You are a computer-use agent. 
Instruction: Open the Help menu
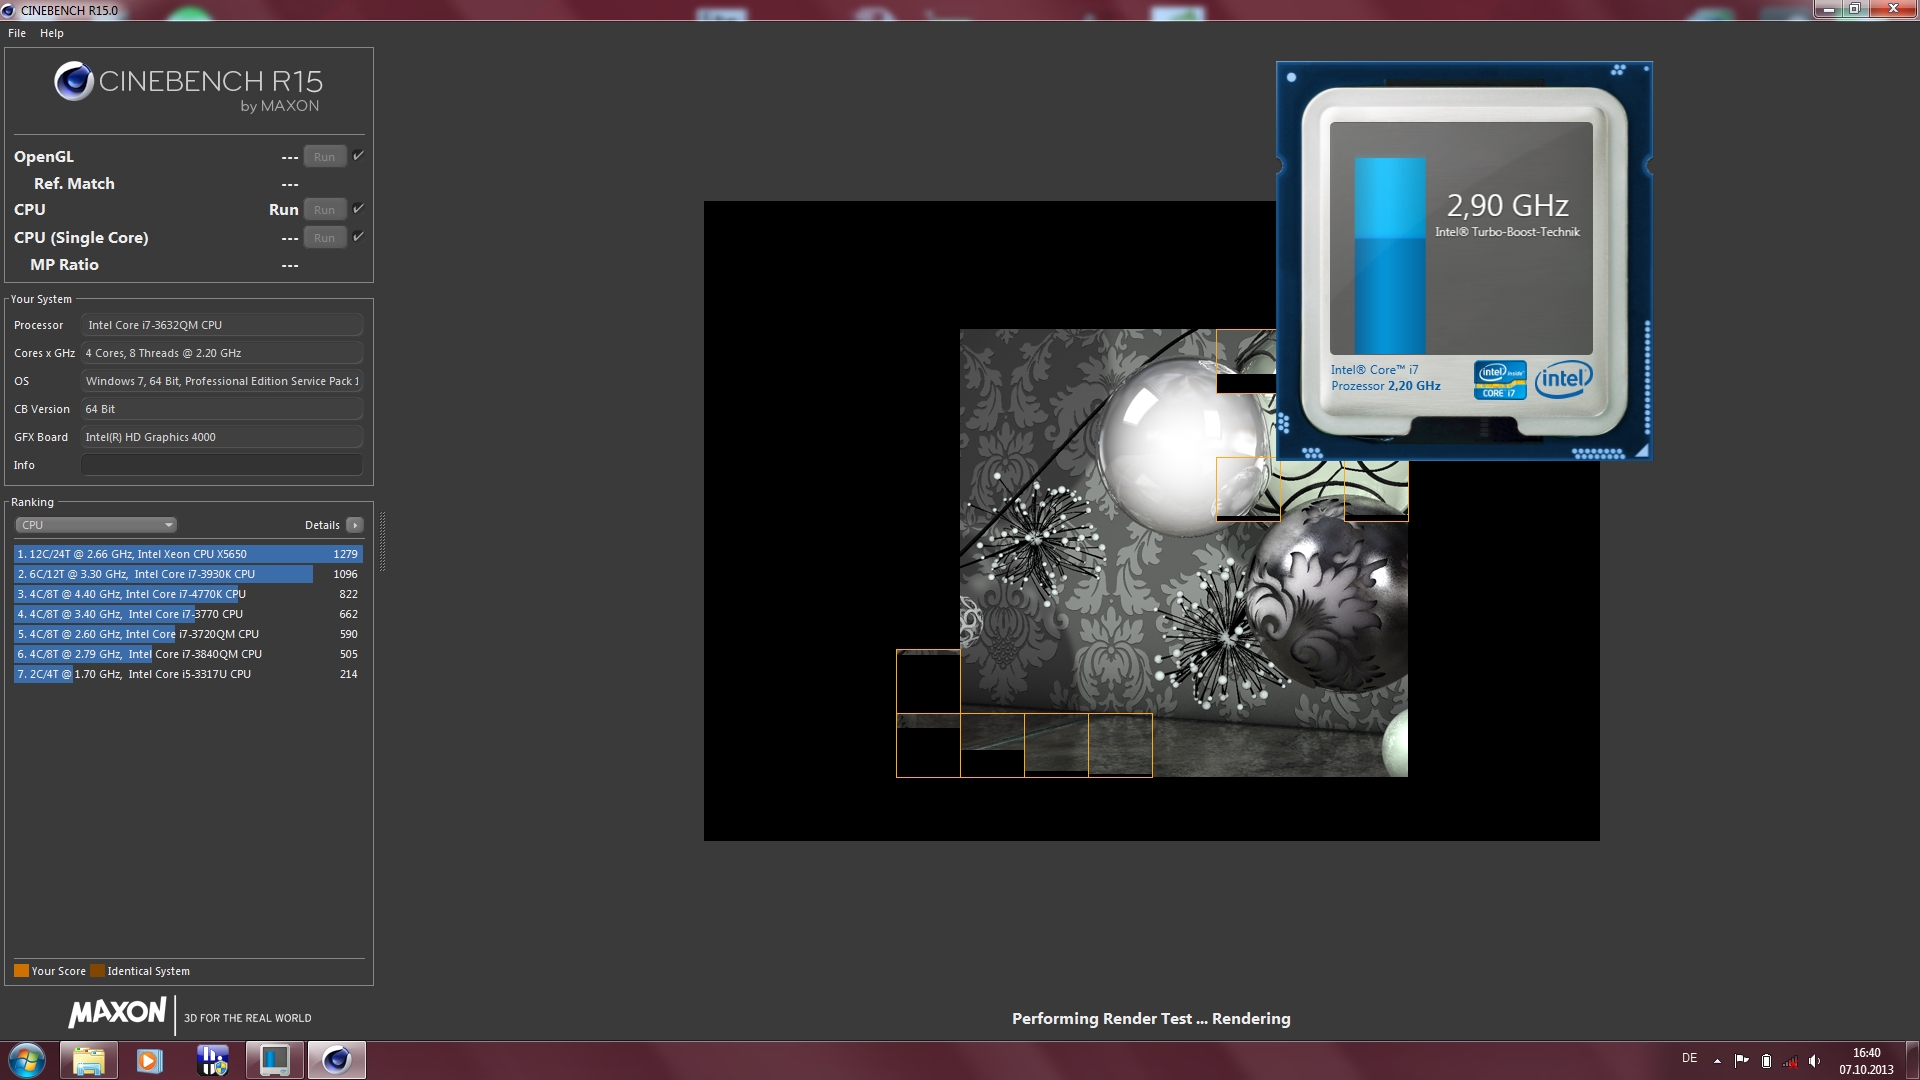52,33
